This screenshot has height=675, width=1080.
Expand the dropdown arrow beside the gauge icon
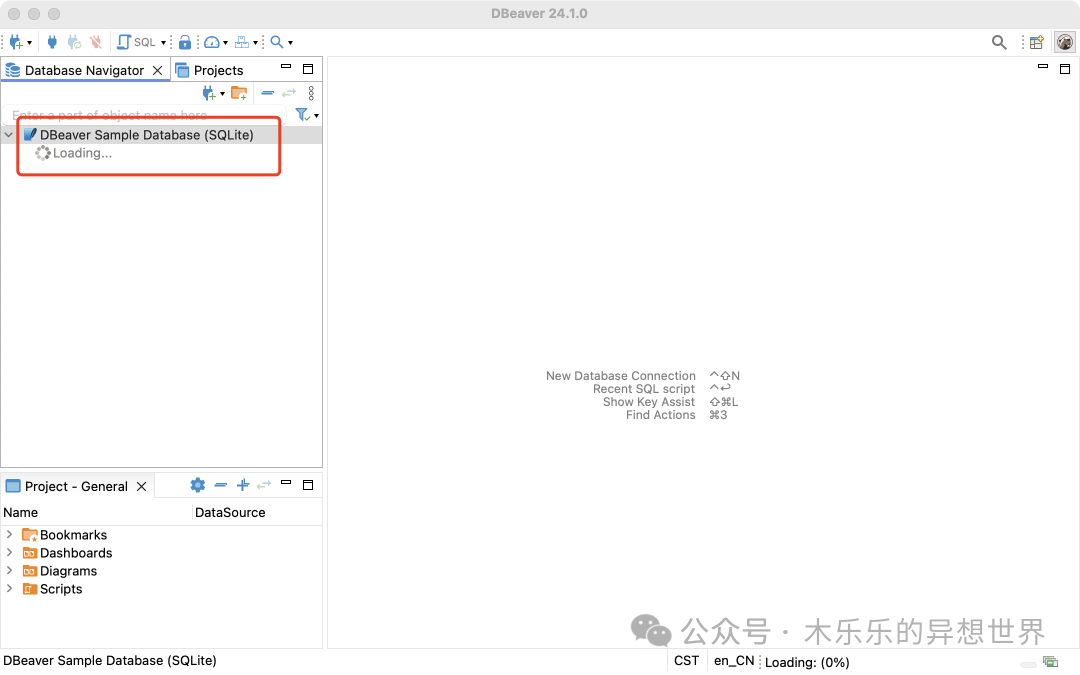[x=225, y=43]
